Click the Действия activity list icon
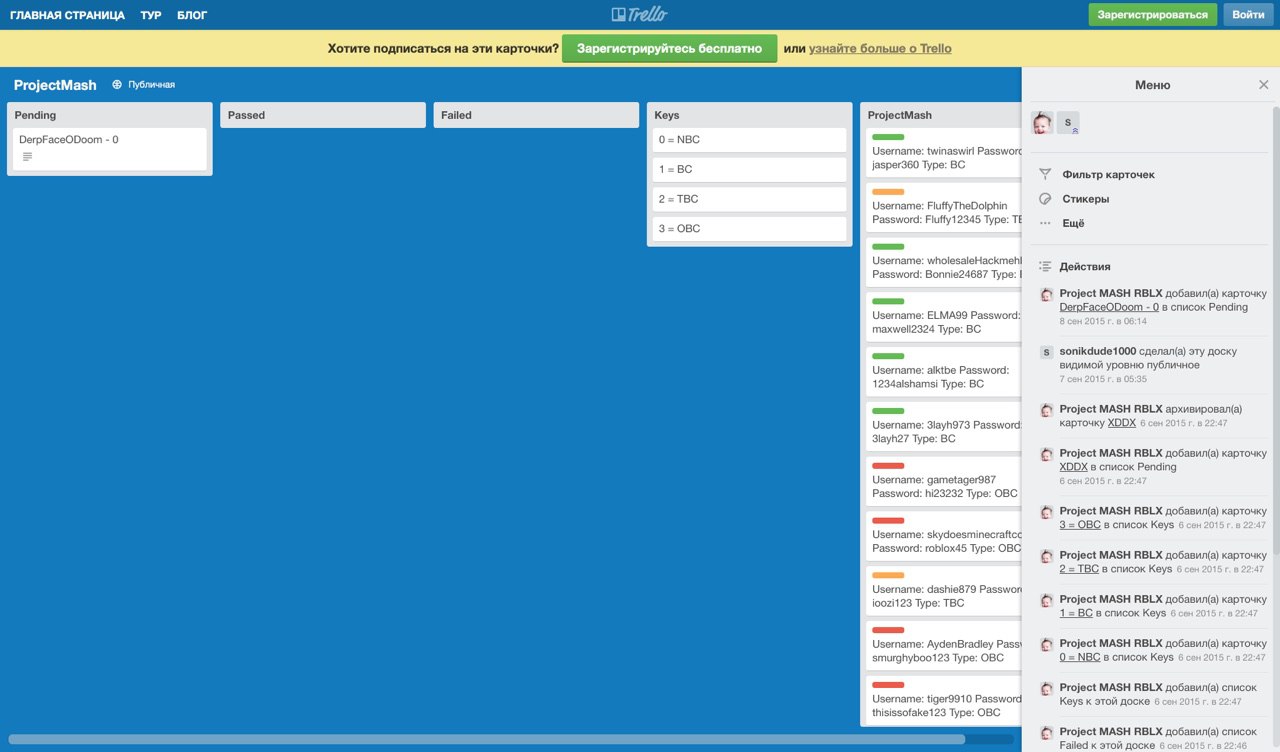The height and width of the screenshot is (752, 1280). click(1045, 267)
